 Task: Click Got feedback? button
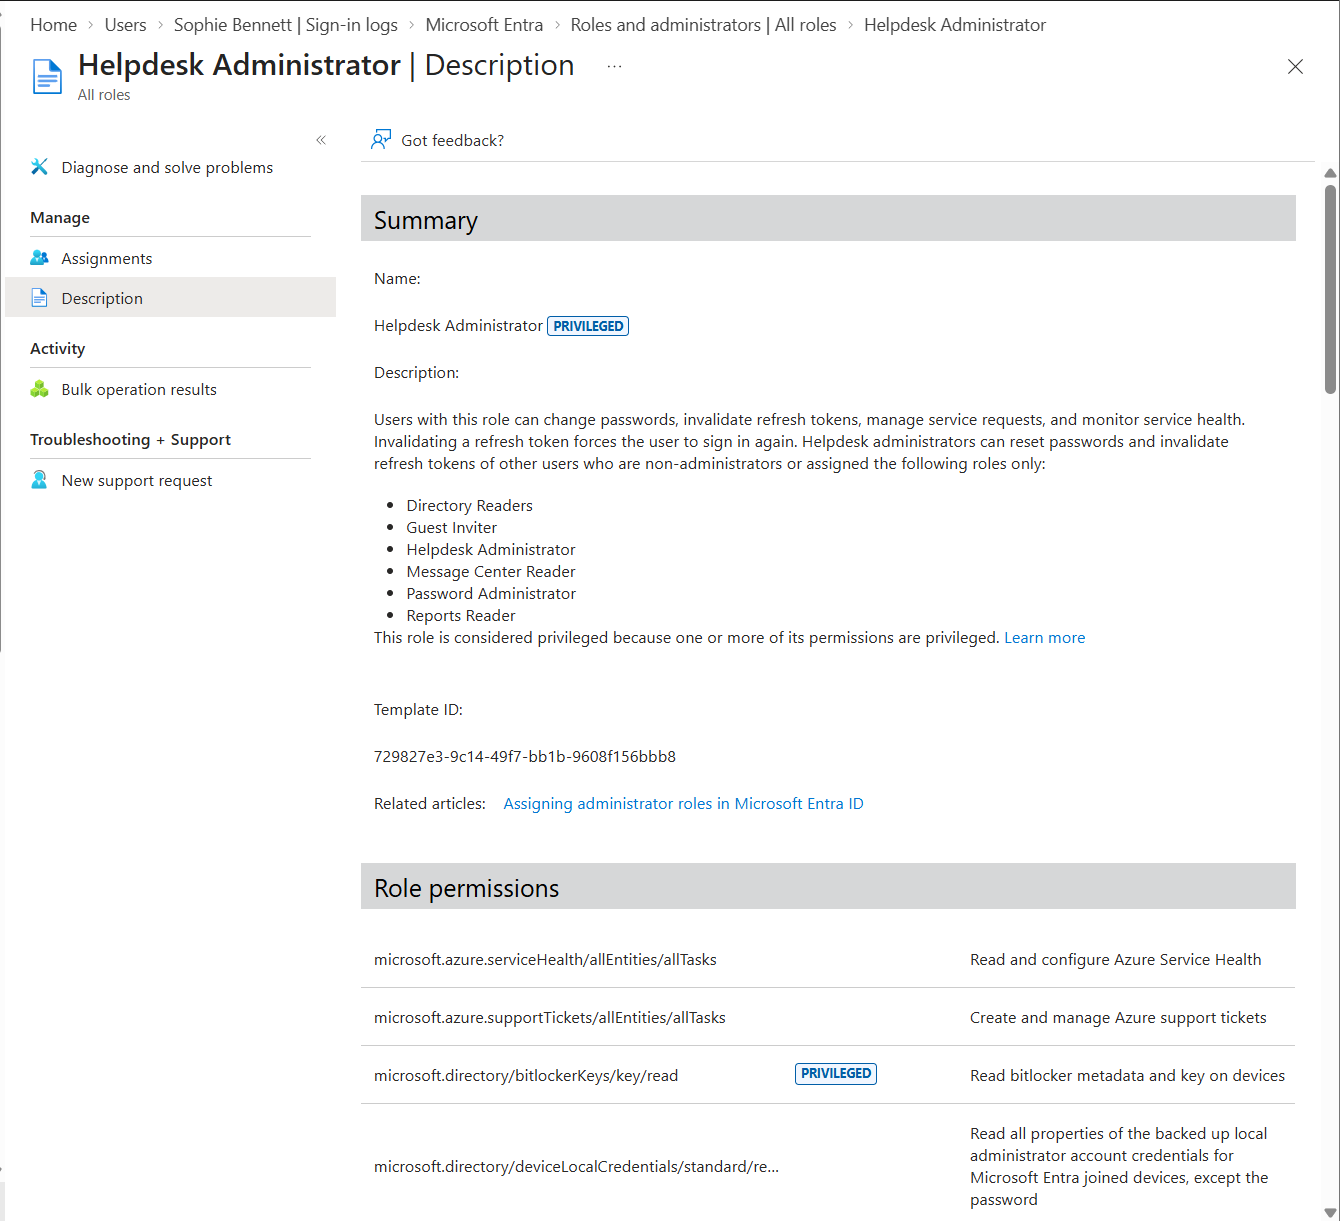[x=437, y=140]
